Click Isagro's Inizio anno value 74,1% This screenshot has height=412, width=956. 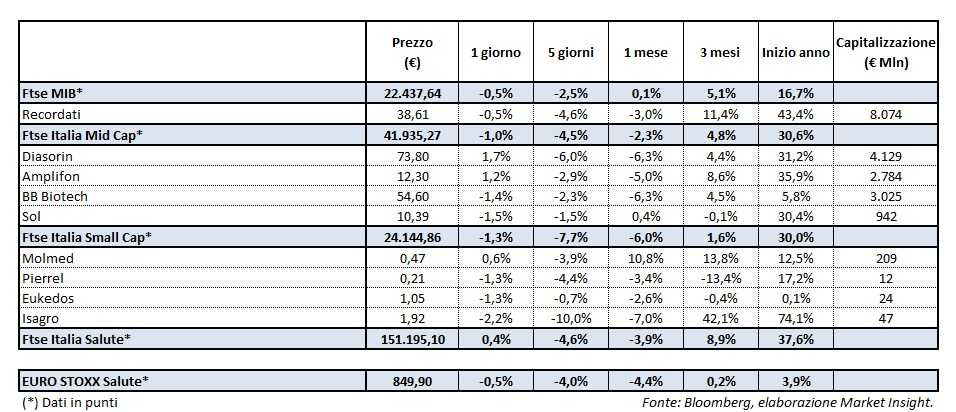pos(796,318)
